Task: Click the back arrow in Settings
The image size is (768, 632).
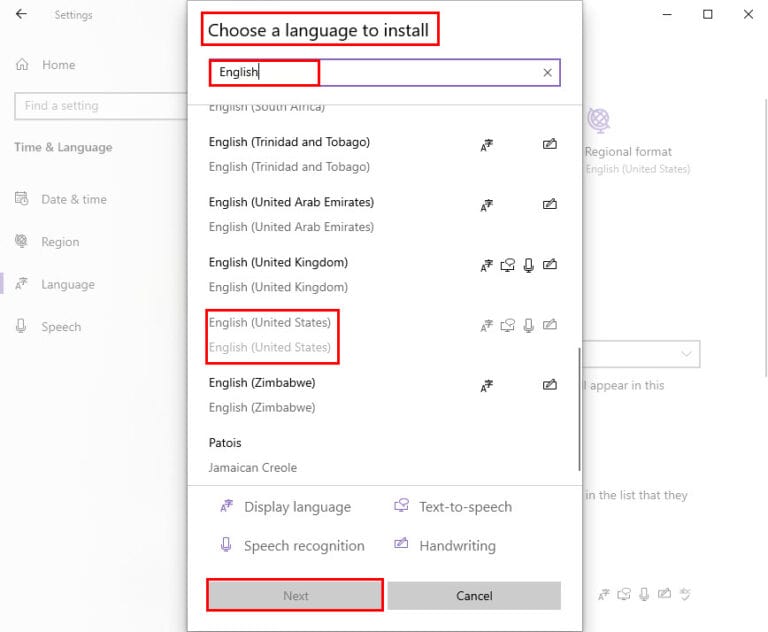Action: tap(21, 14)
